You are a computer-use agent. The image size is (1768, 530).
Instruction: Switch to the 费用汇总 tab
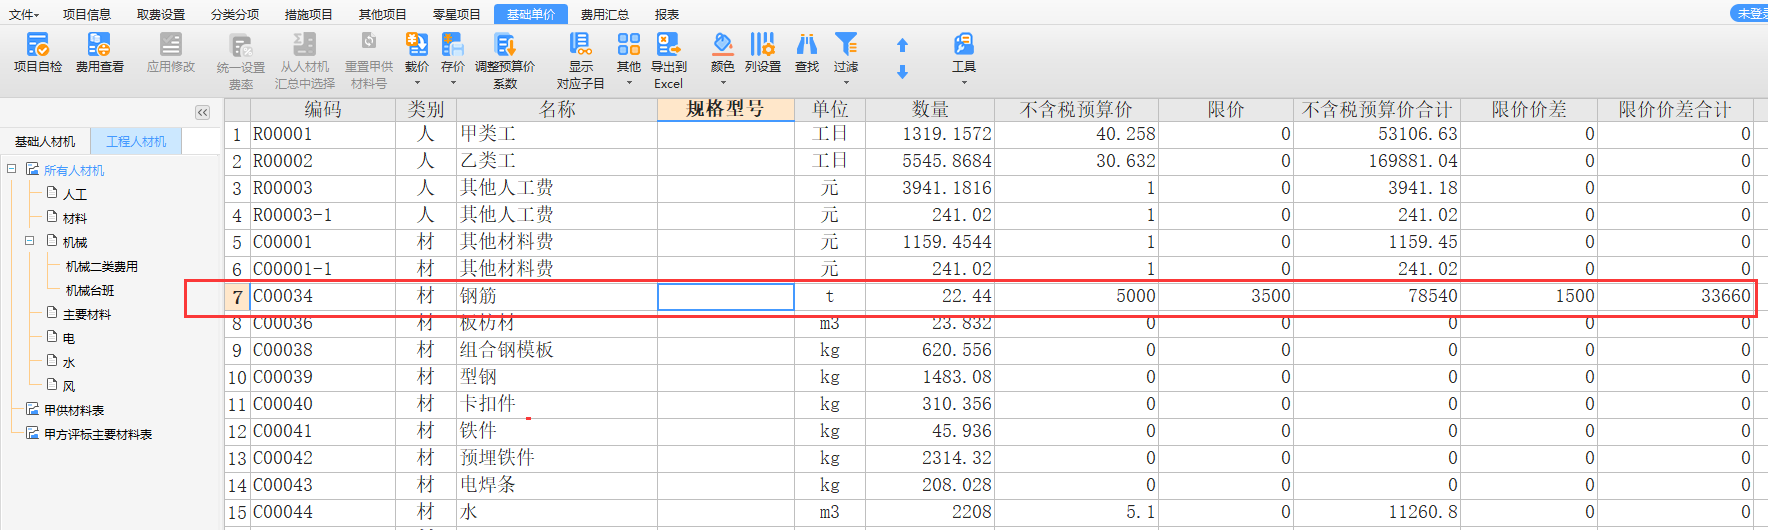604,14
